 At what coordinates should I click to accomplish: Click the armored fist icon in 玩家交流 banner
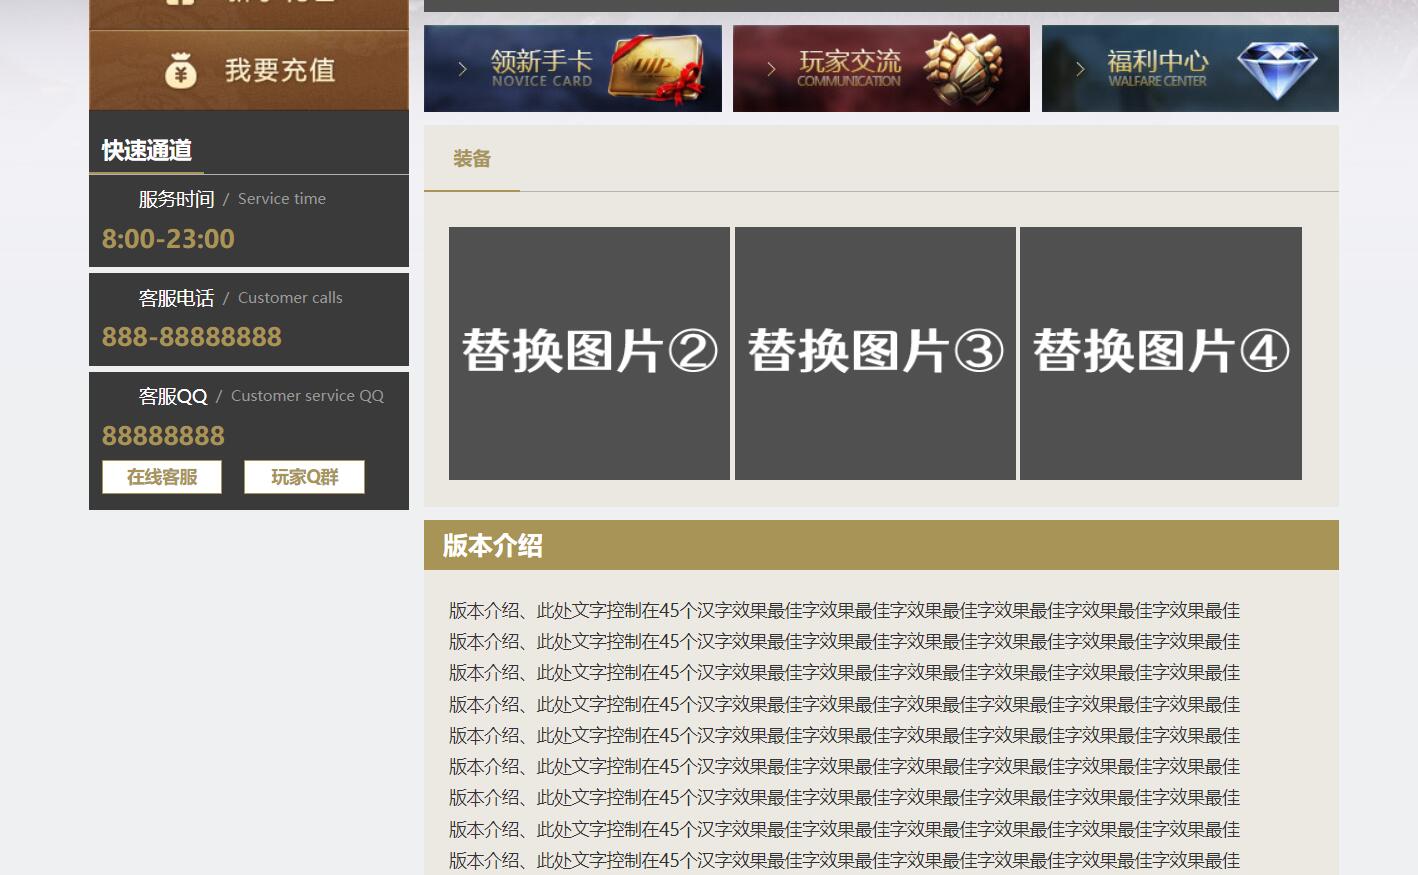[961, 67]
